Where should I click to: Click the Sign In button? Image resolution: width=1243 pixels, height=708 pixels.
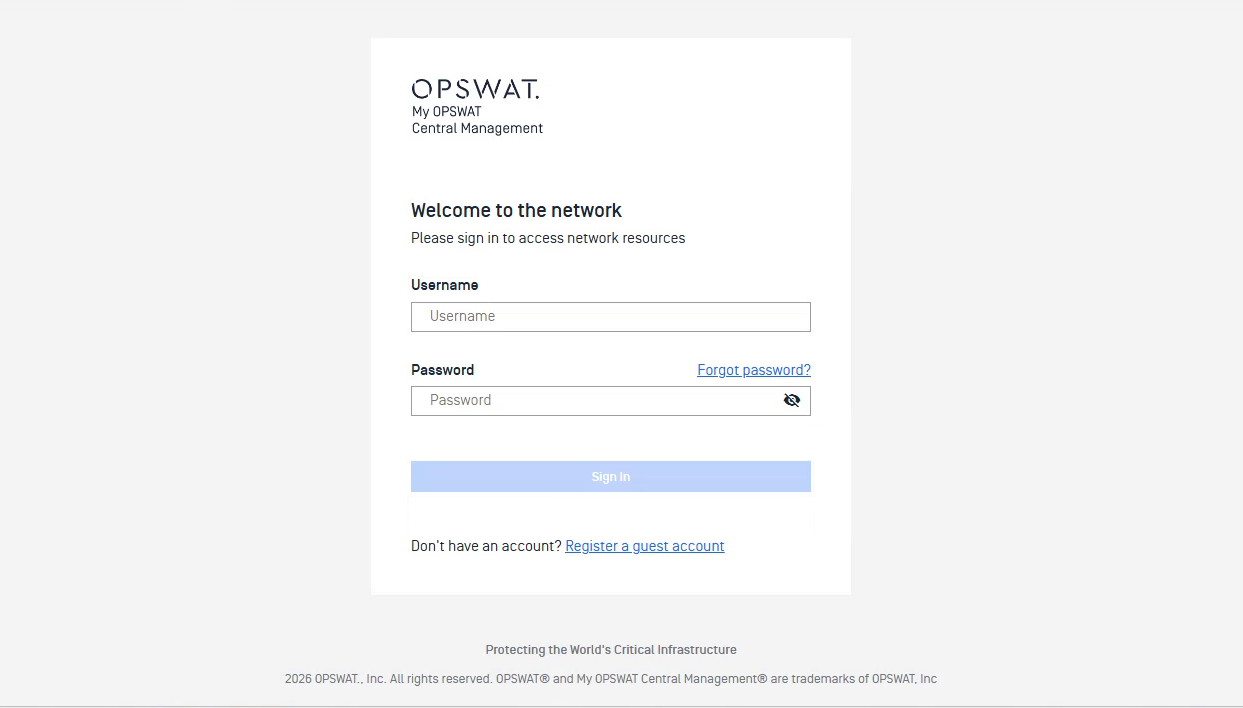point(611,476)
